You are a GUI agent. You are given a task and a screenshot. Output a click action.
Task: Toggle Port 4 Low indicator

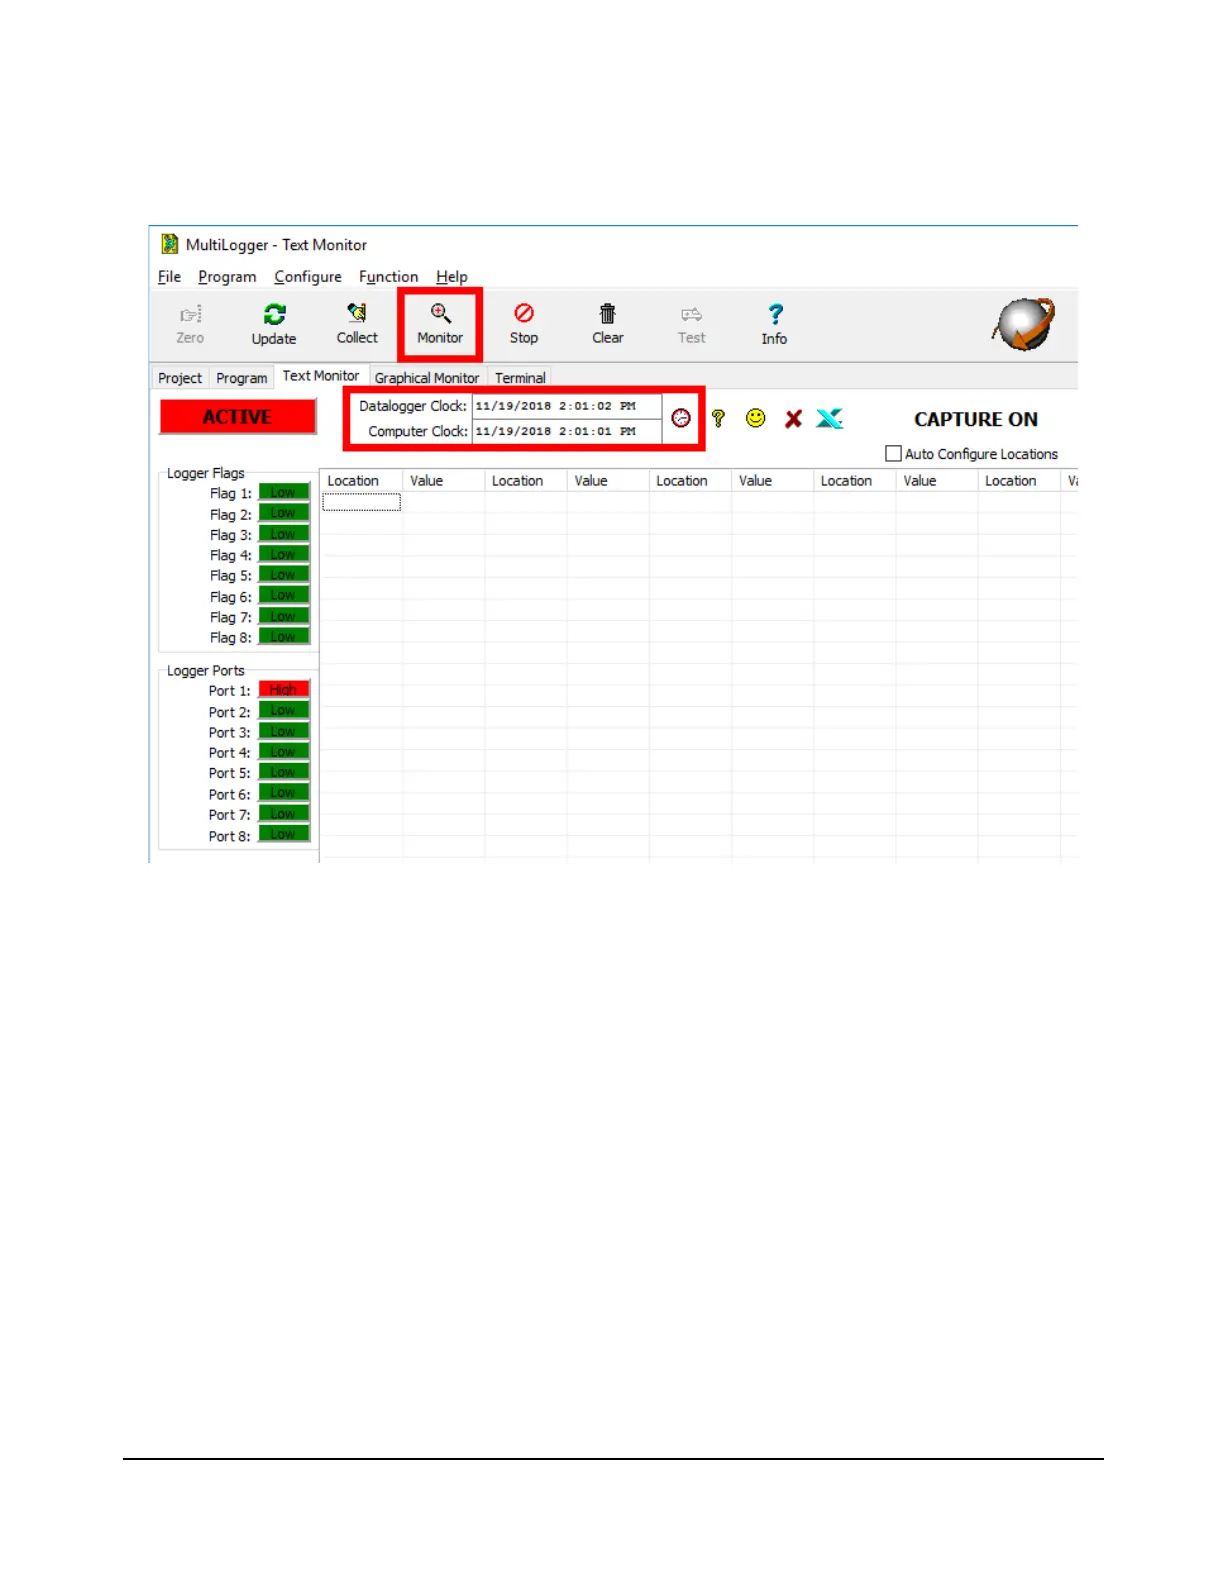284,752
